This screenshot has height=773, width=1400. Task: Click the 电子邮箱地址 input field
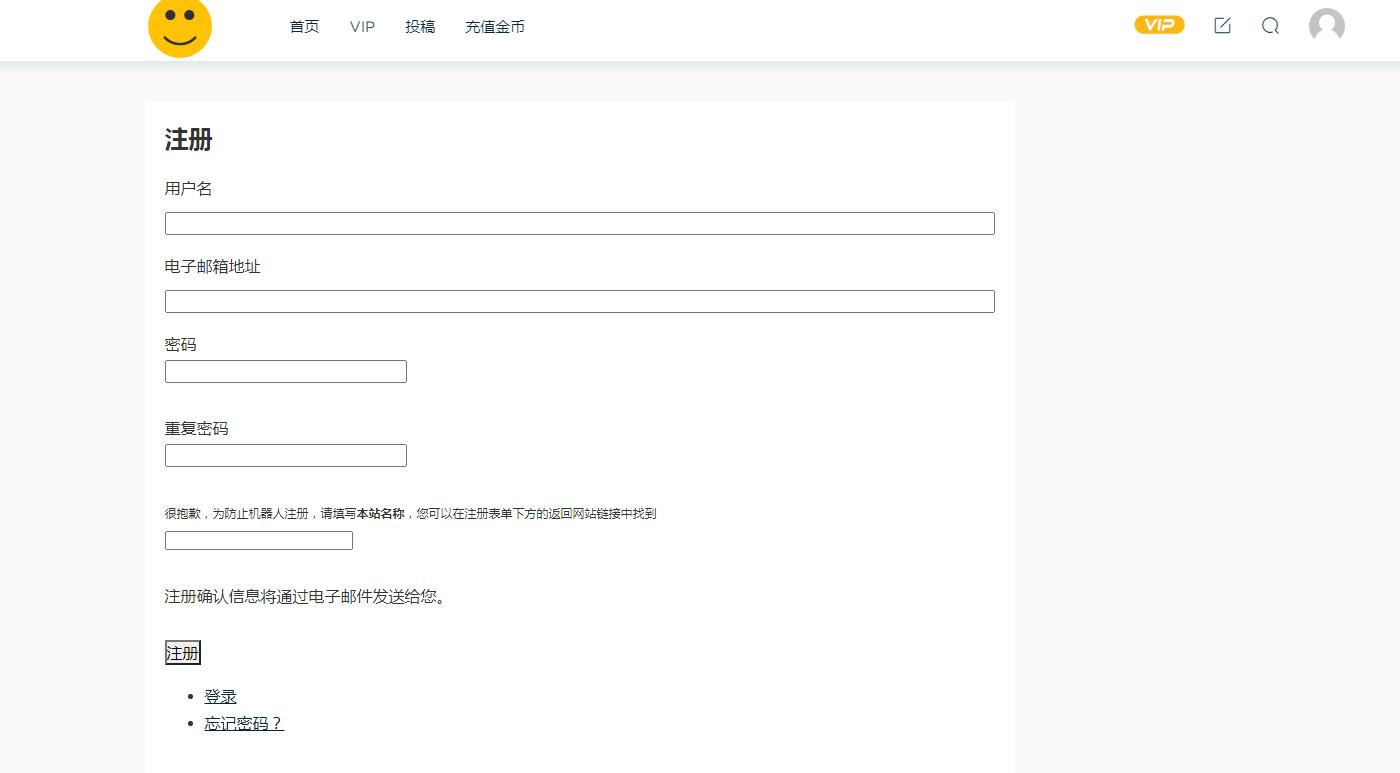tap(580, 301)
